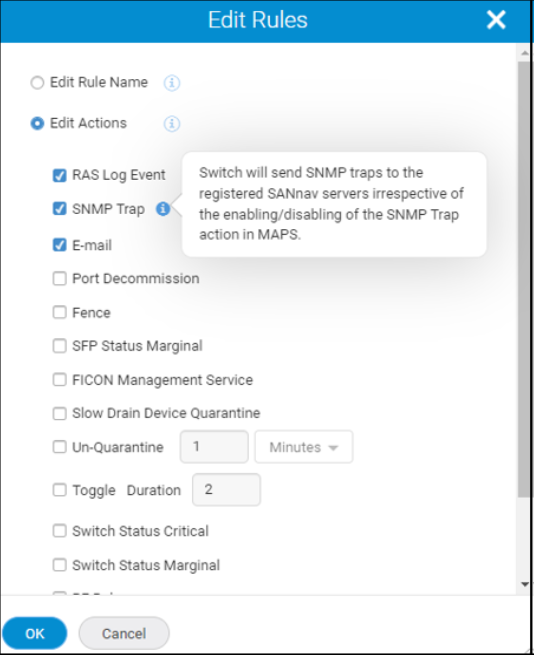The height and width of the screenshot is (656, 534).
Task: Enable SFP Status Marginal checkbox
Action: [x=59, y=346]
